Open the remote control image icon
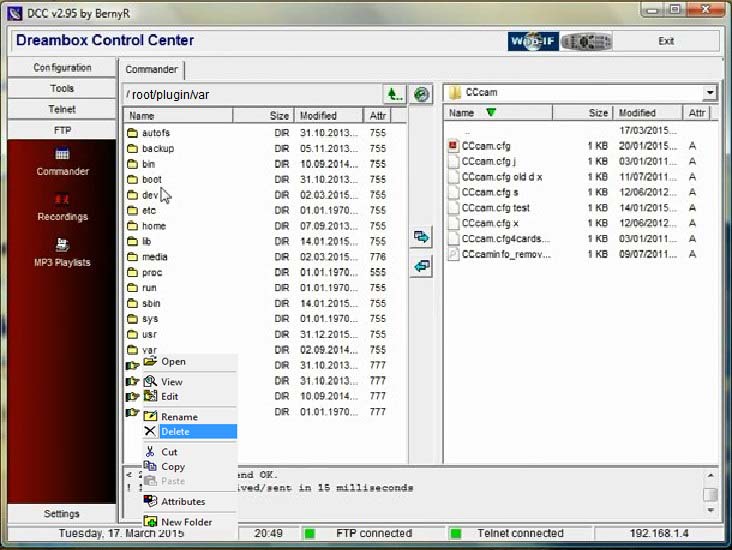Screen dimensions: 732x550 point(587,41)
